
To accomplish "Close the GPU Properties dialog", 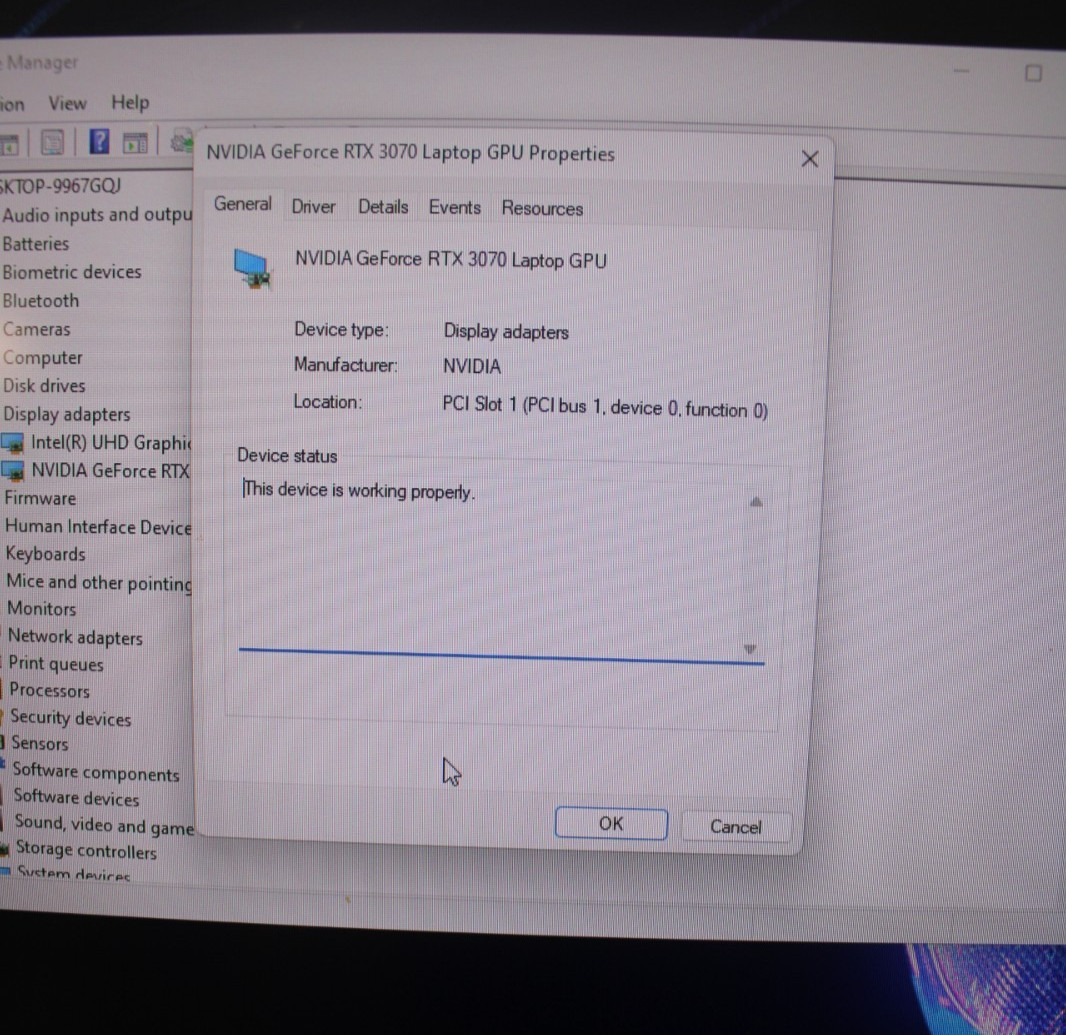I will [x=809, y=158].
